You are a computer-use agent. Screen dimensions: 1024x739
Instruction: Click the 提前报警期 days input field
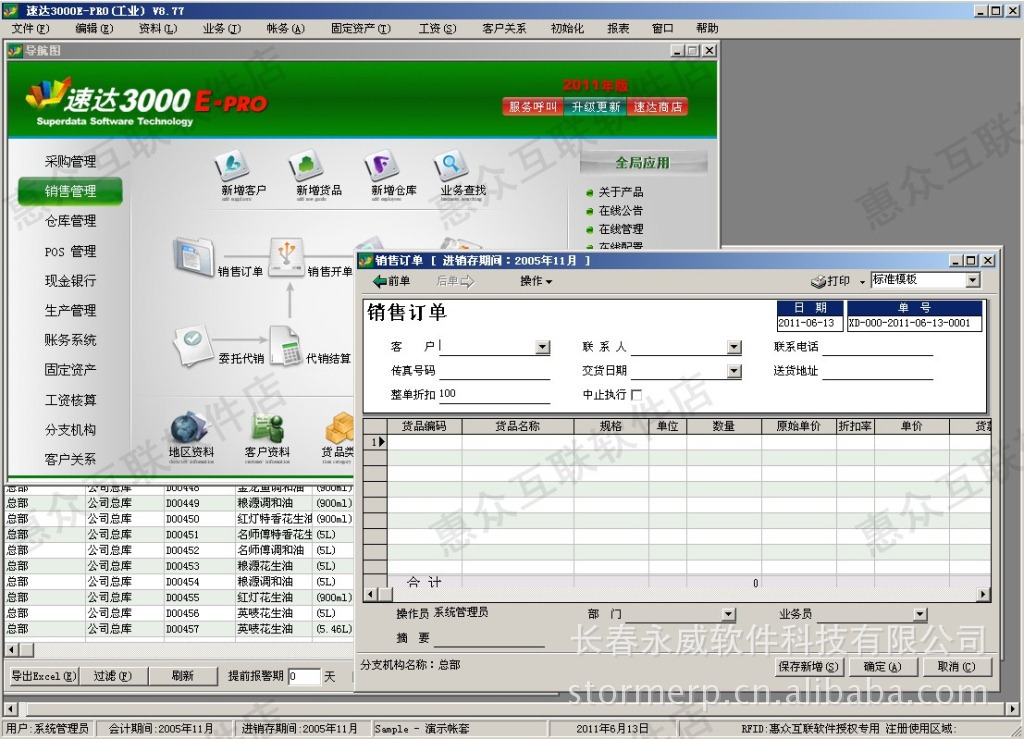(x=304, y=677)
